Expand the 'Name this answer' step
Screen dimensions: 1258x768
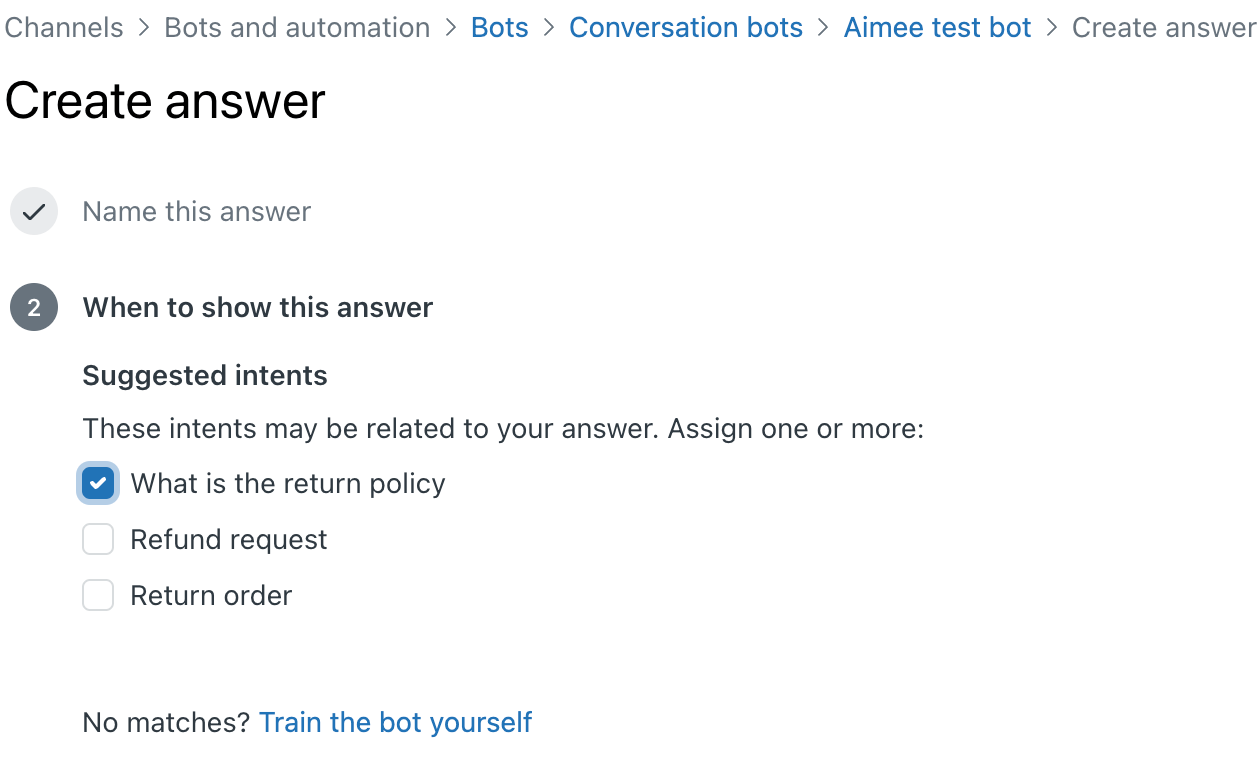click(196, 211)
